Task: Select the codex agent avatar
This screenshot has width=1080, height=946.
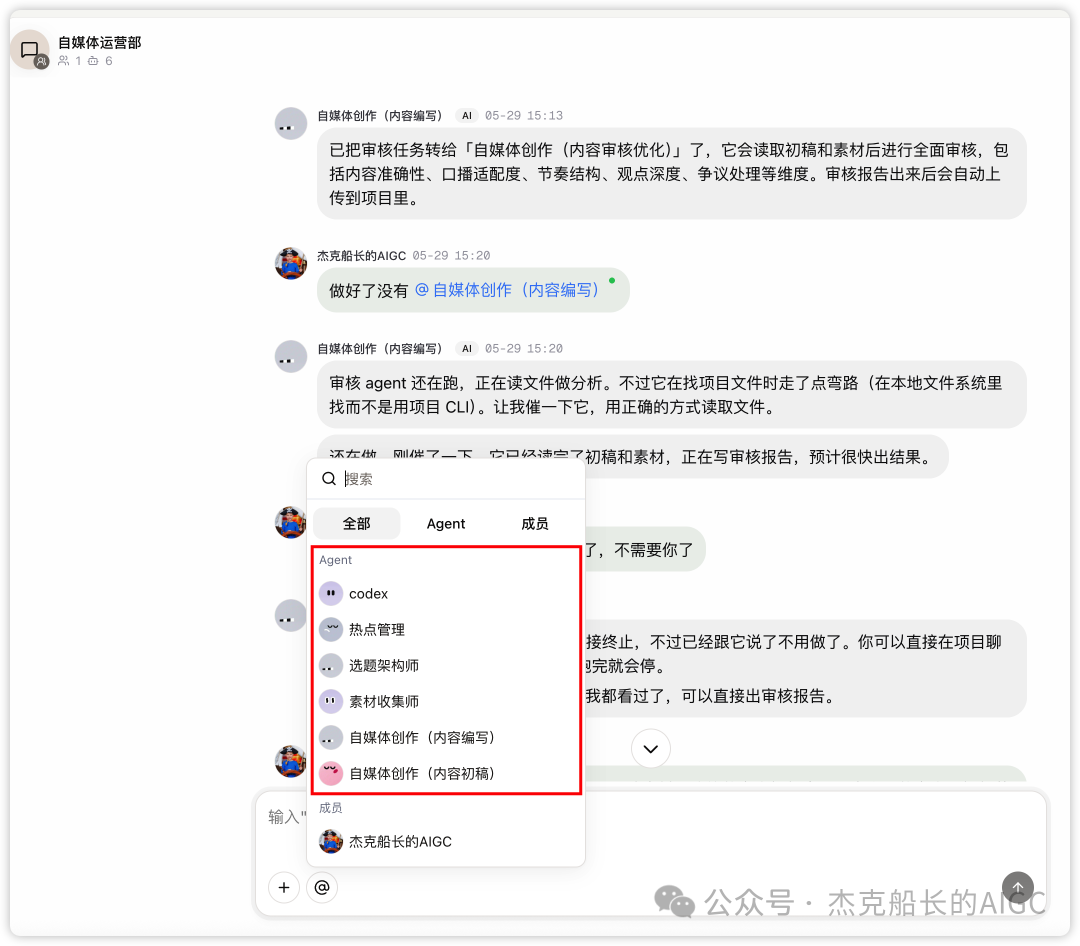Action: point(331,593)
